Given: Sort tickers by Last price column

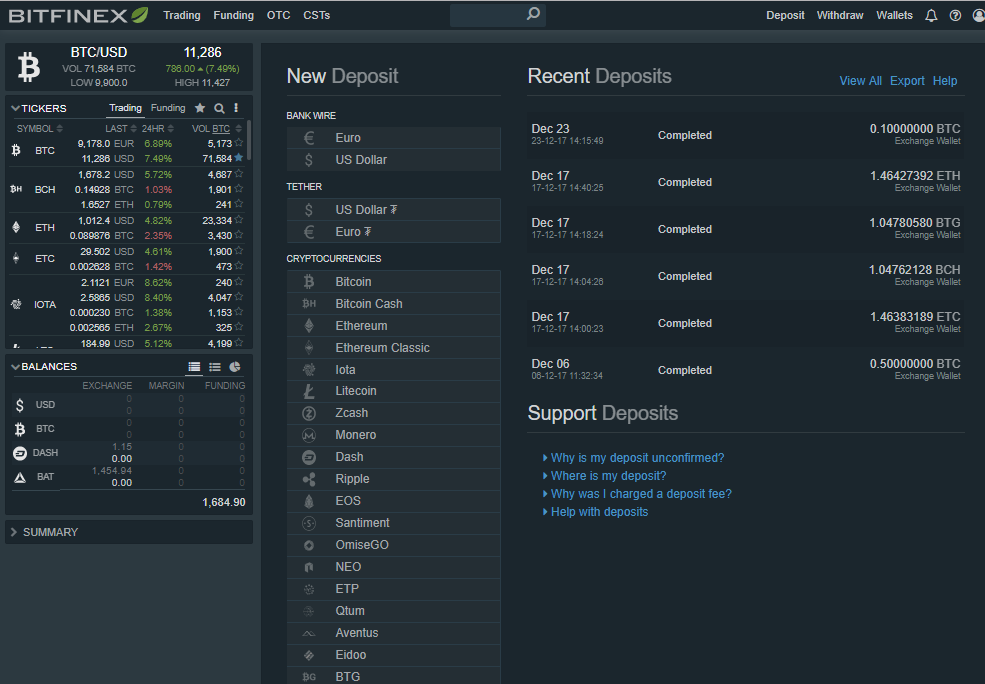Looking at the screenshot, I should (121, 128).
